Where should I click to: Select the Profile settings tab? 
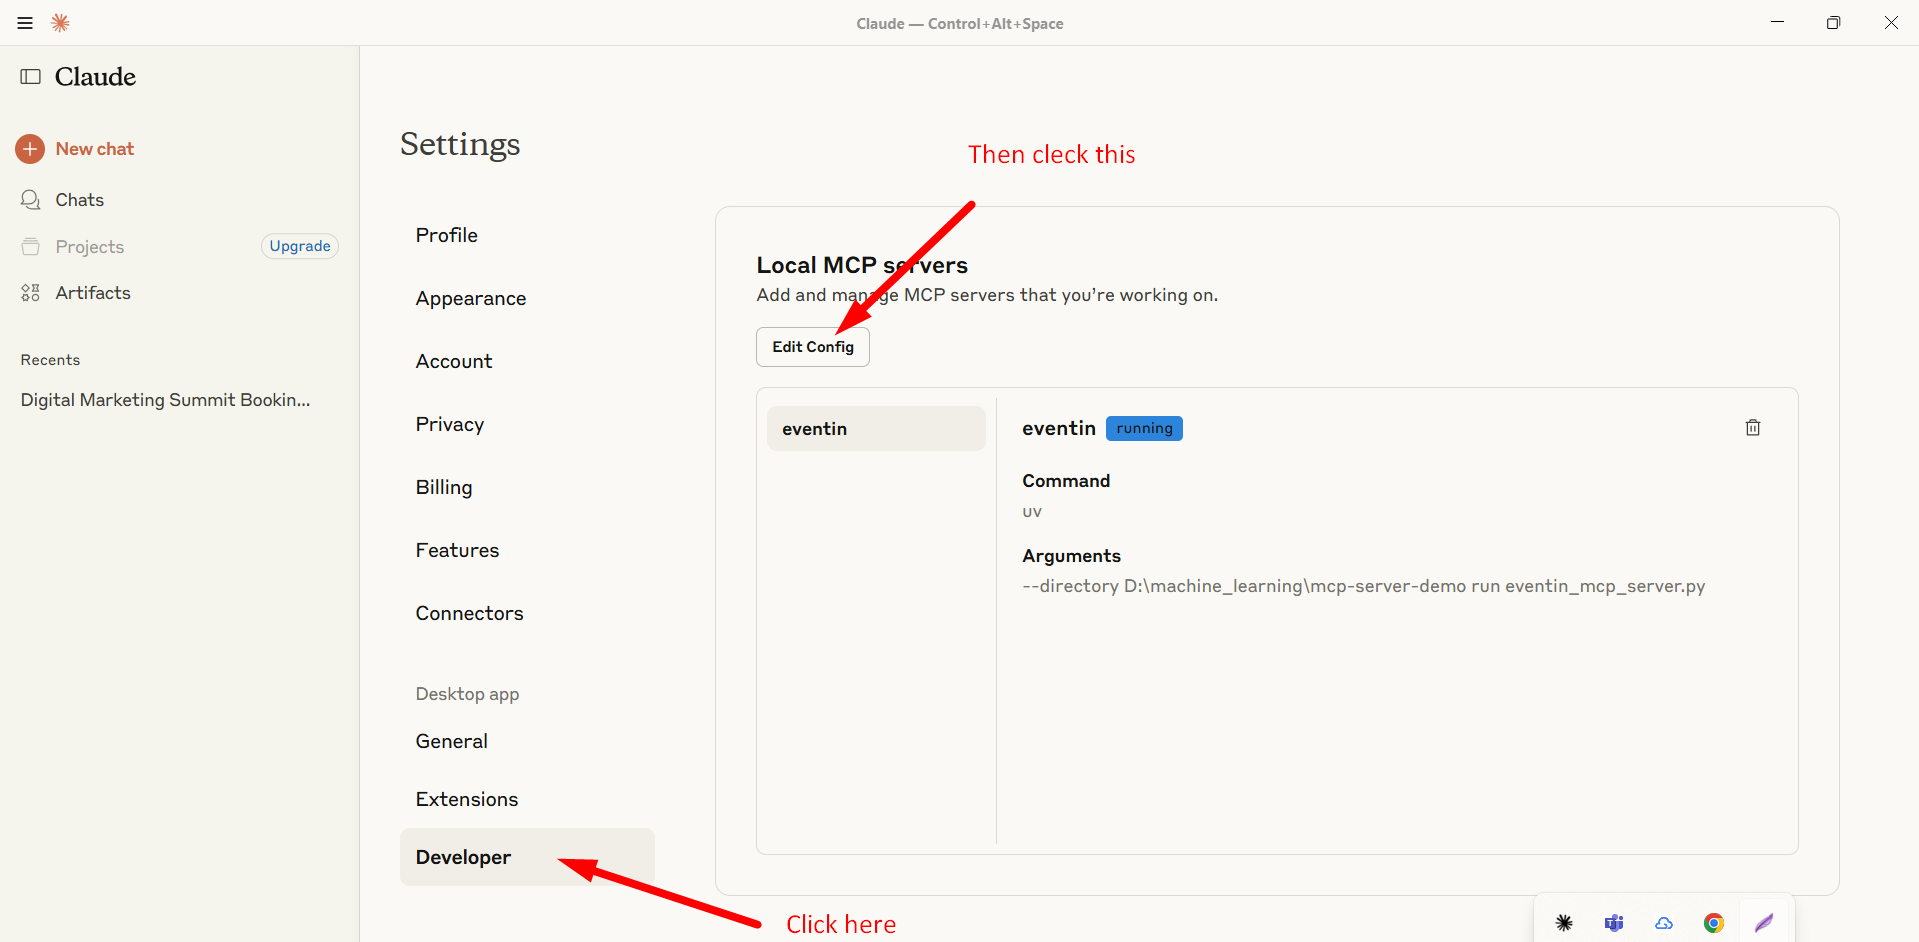point(447,235)
